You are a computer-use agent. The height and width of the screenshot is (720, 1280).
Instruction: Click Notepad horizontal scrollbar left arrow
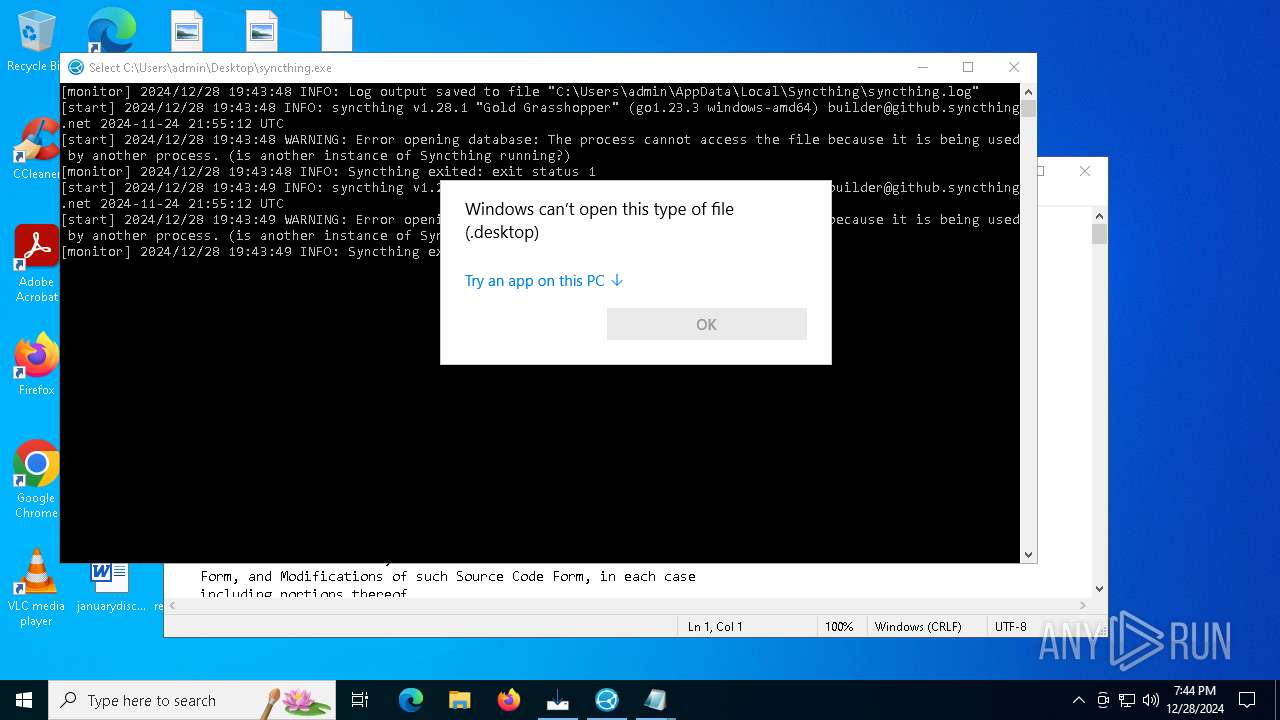[173, 605]
